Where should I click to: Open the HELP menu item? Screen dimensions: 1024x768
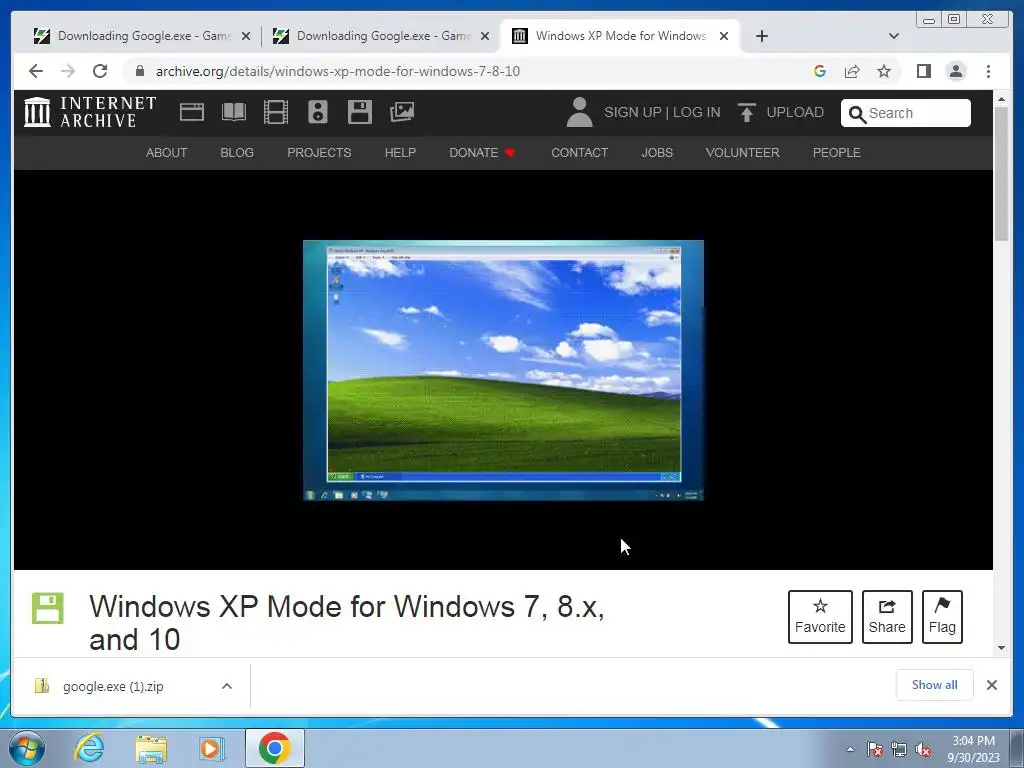point(400,153)
